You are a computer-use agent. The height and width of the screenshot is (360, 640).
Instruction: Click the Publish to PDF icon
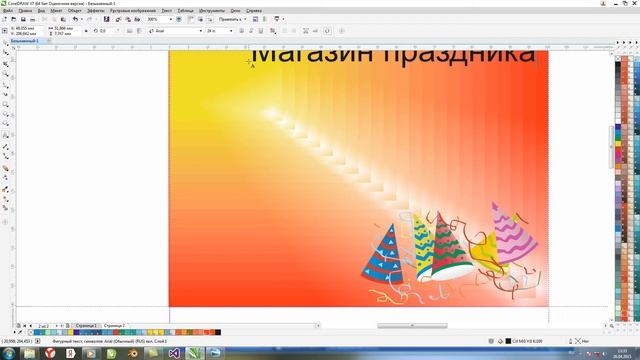pos(137,19)
